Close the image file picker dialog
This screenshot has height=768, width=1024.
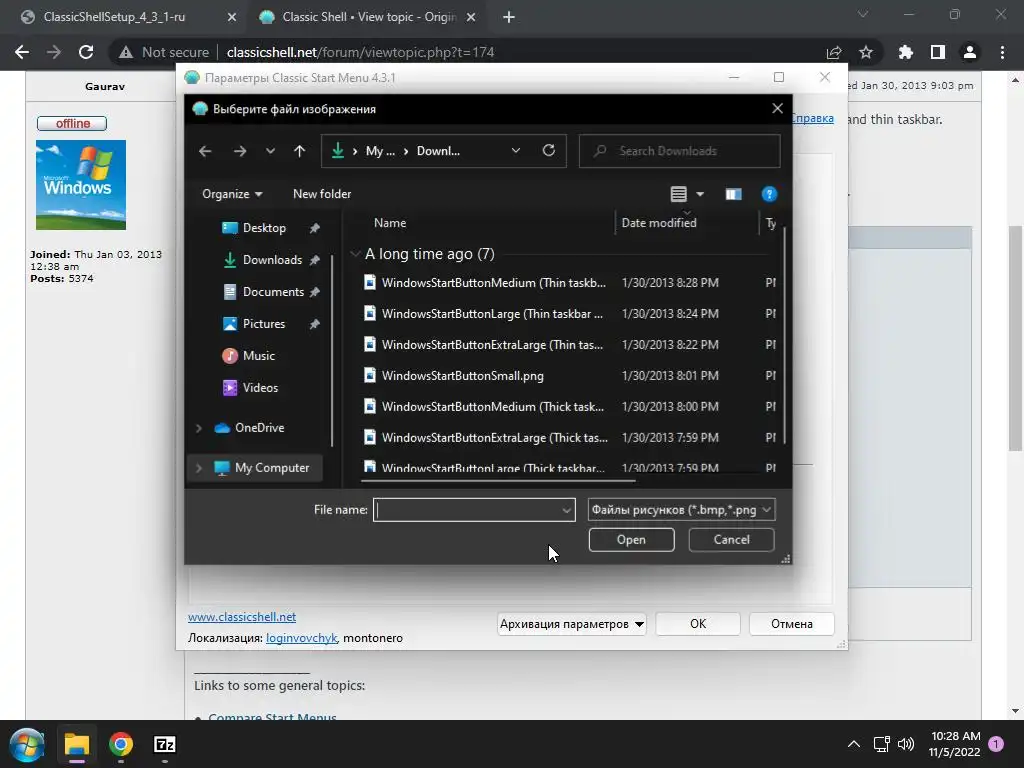point(777,108)
